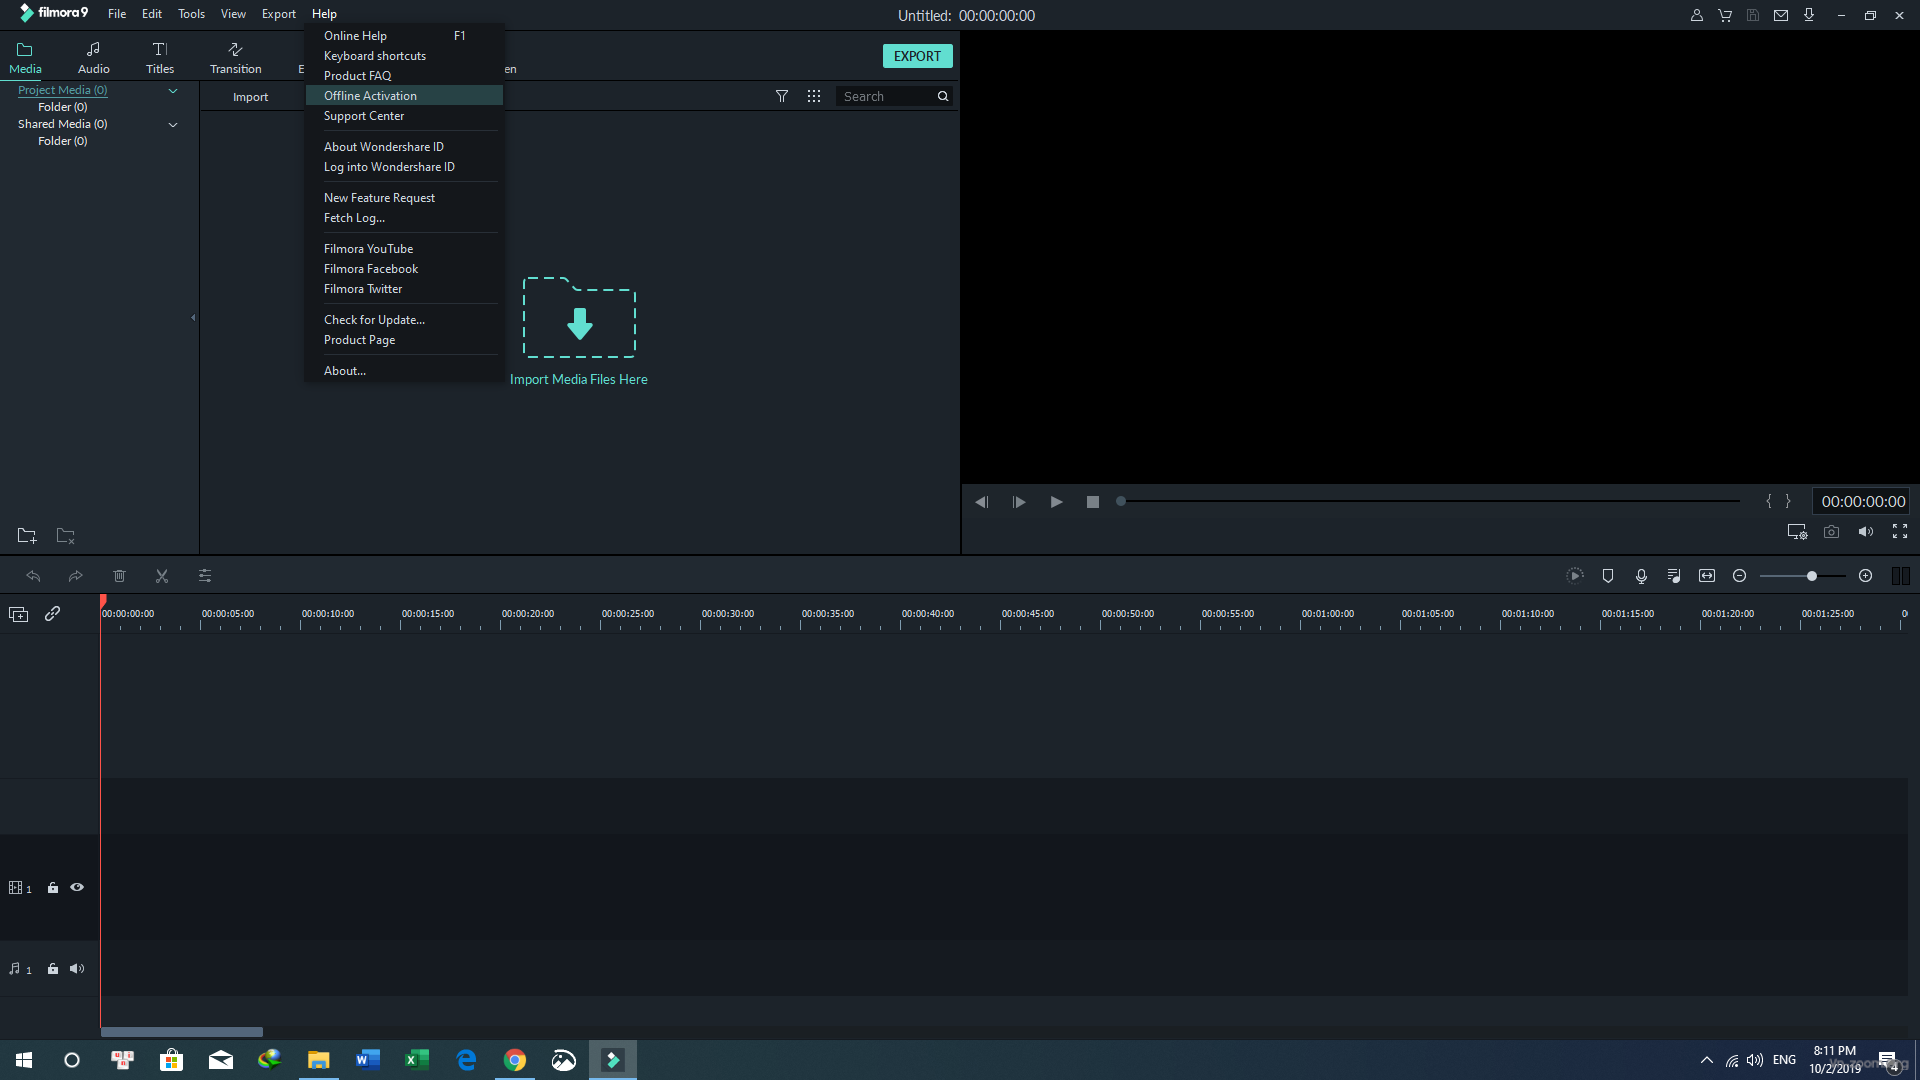
Task: Open the Media tab
Action: 25,58
